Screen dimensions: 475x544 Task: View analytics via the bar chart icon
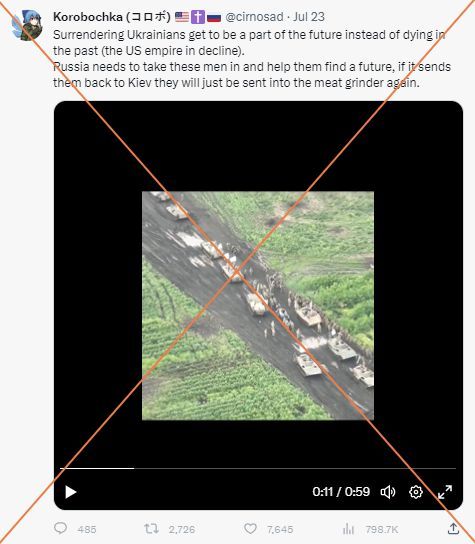click(348, 529)
